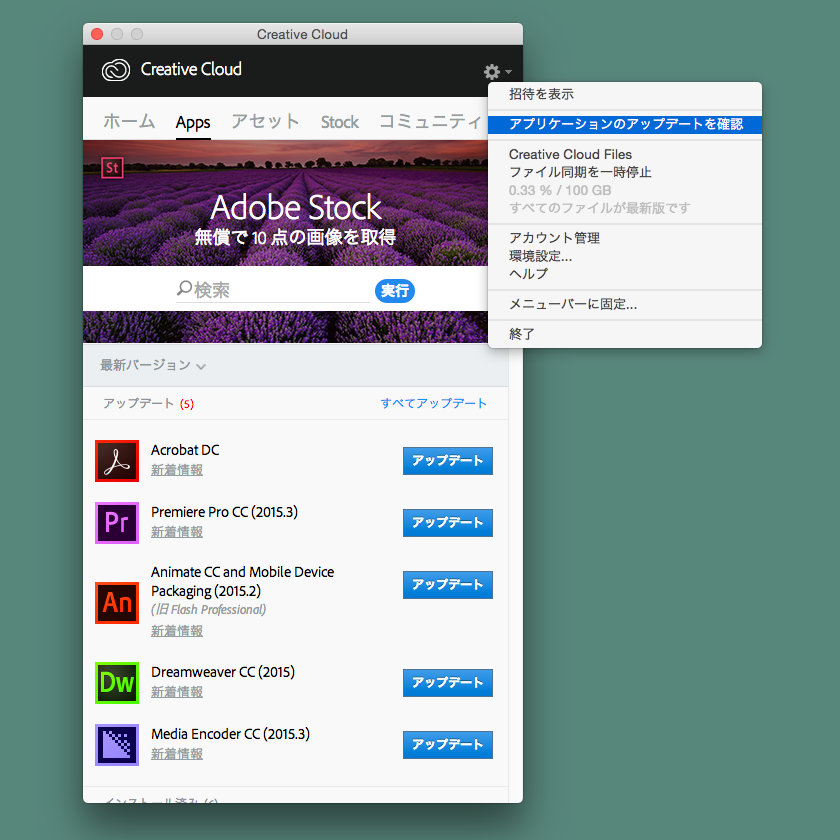
Task: Update Media Encoder CC (2015.3)
Action: (x=448, y=745)
